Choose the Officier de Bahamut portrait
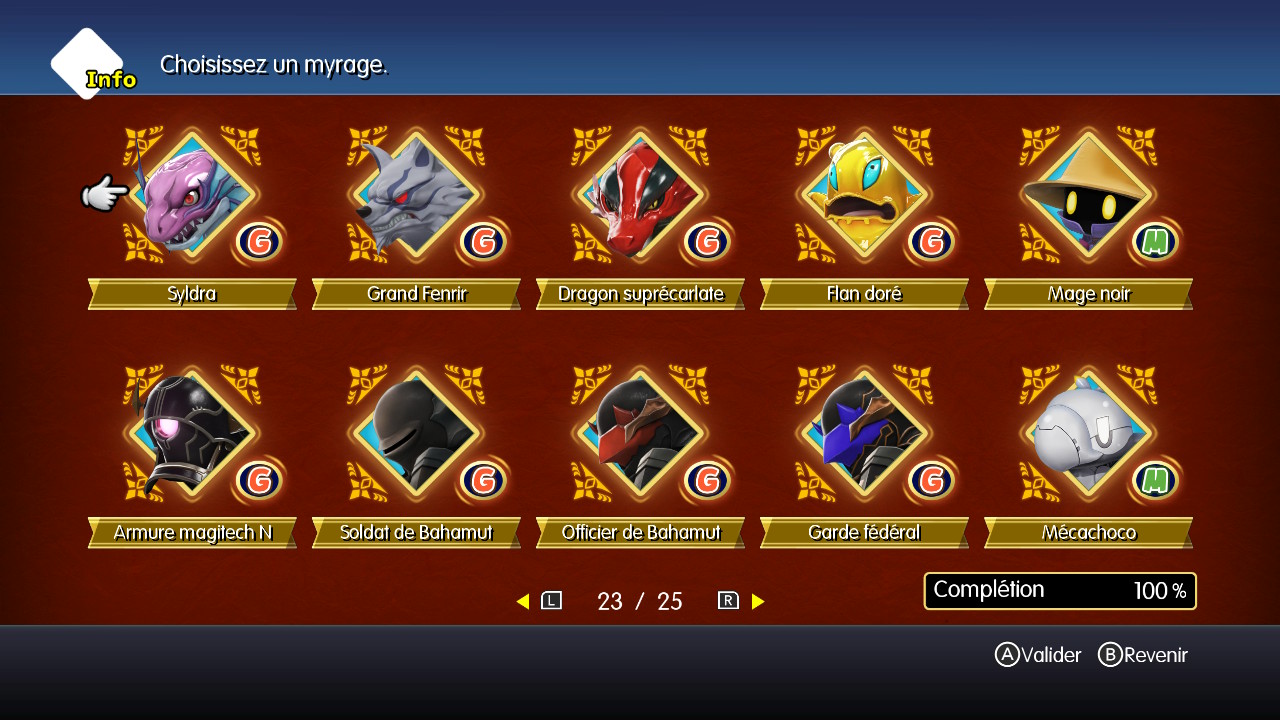 point(640,434)
